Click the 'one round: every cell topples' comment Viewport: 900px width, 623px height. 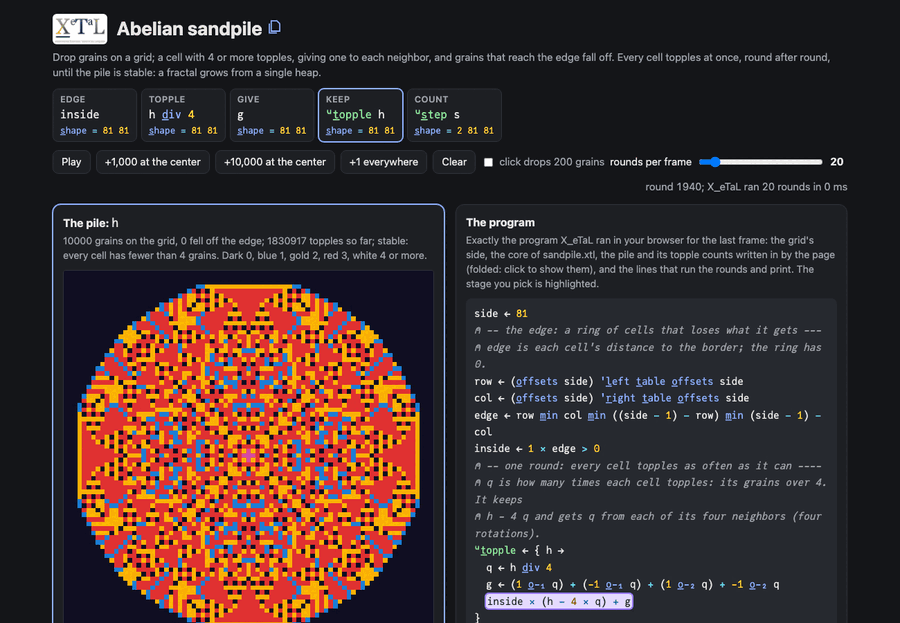click(x=647, y=466)
